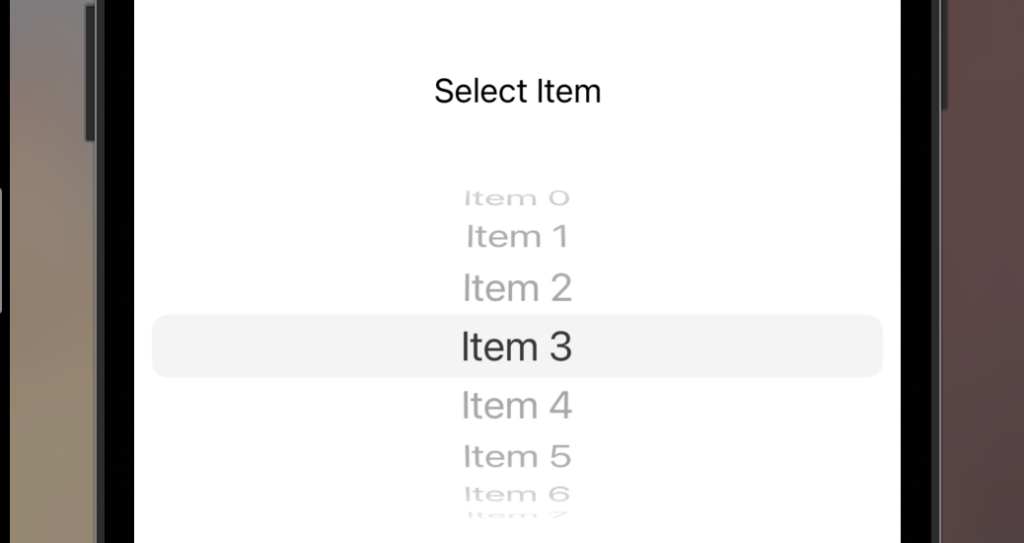Select Item 4 below the highlighted row
This screenshot has height=543, width=1024.
(x=517, y=405)
